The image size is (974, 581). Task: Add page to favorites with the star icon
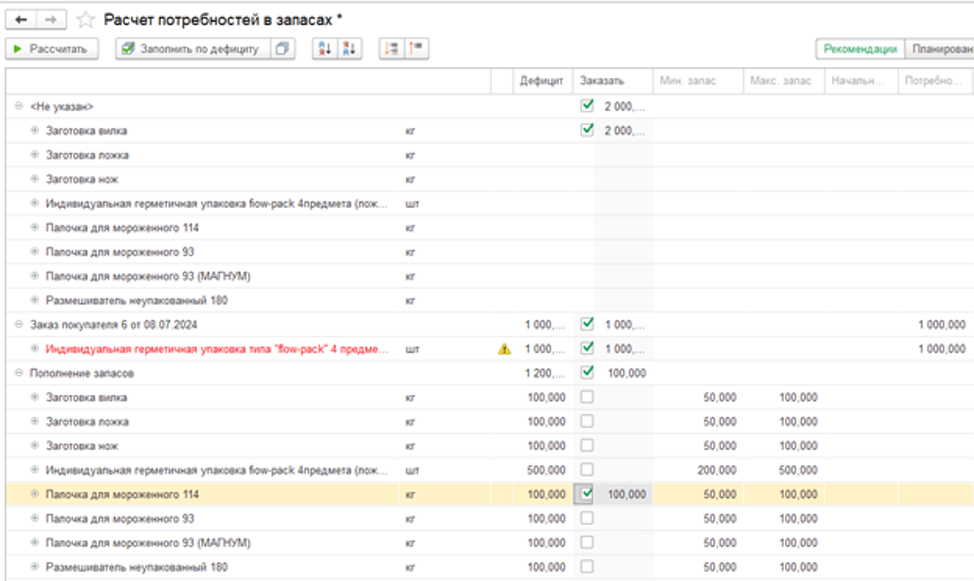click(x=85, y=20)
